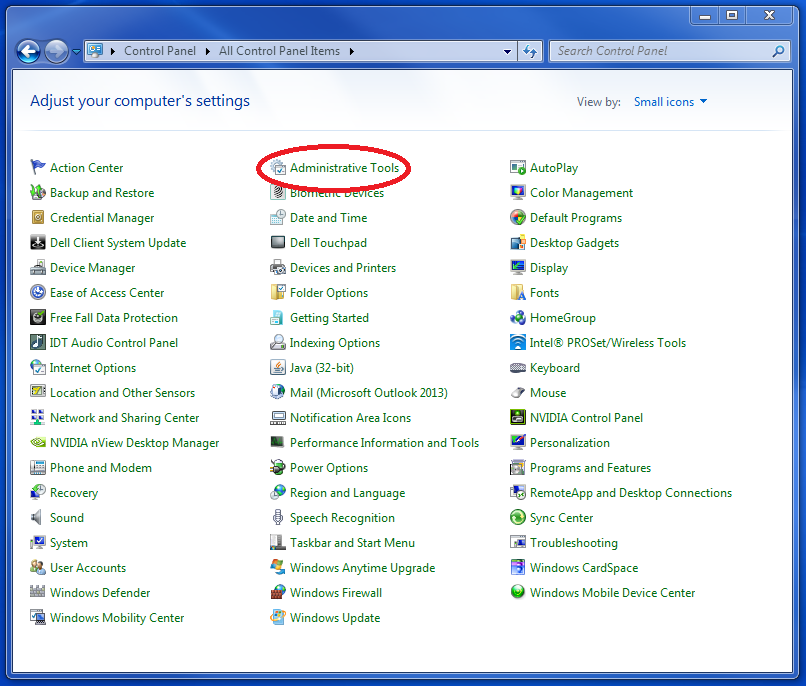Open the User Accounts icon
The width and height of the screenshot is (806, 686).
pos(38,567)
